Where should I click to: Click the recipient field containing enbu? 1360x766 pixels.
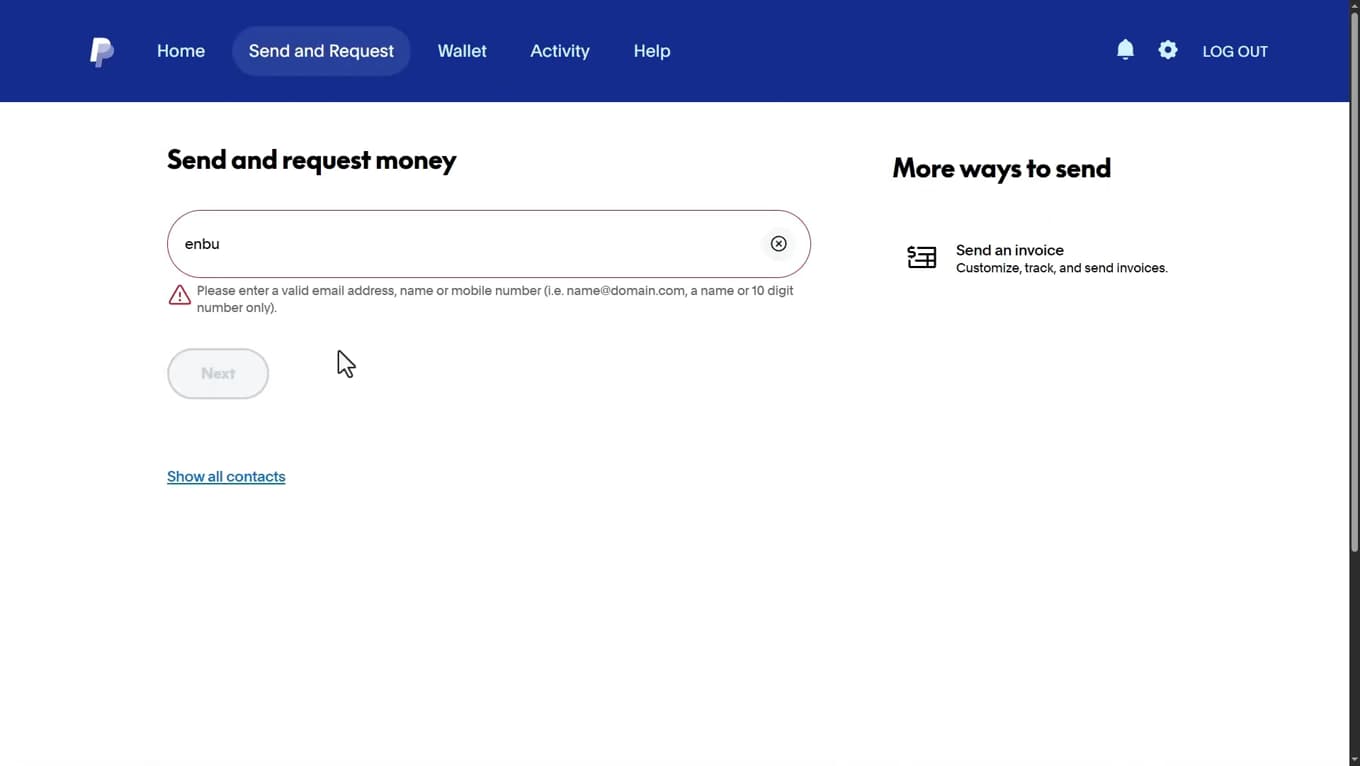point(488,244)
